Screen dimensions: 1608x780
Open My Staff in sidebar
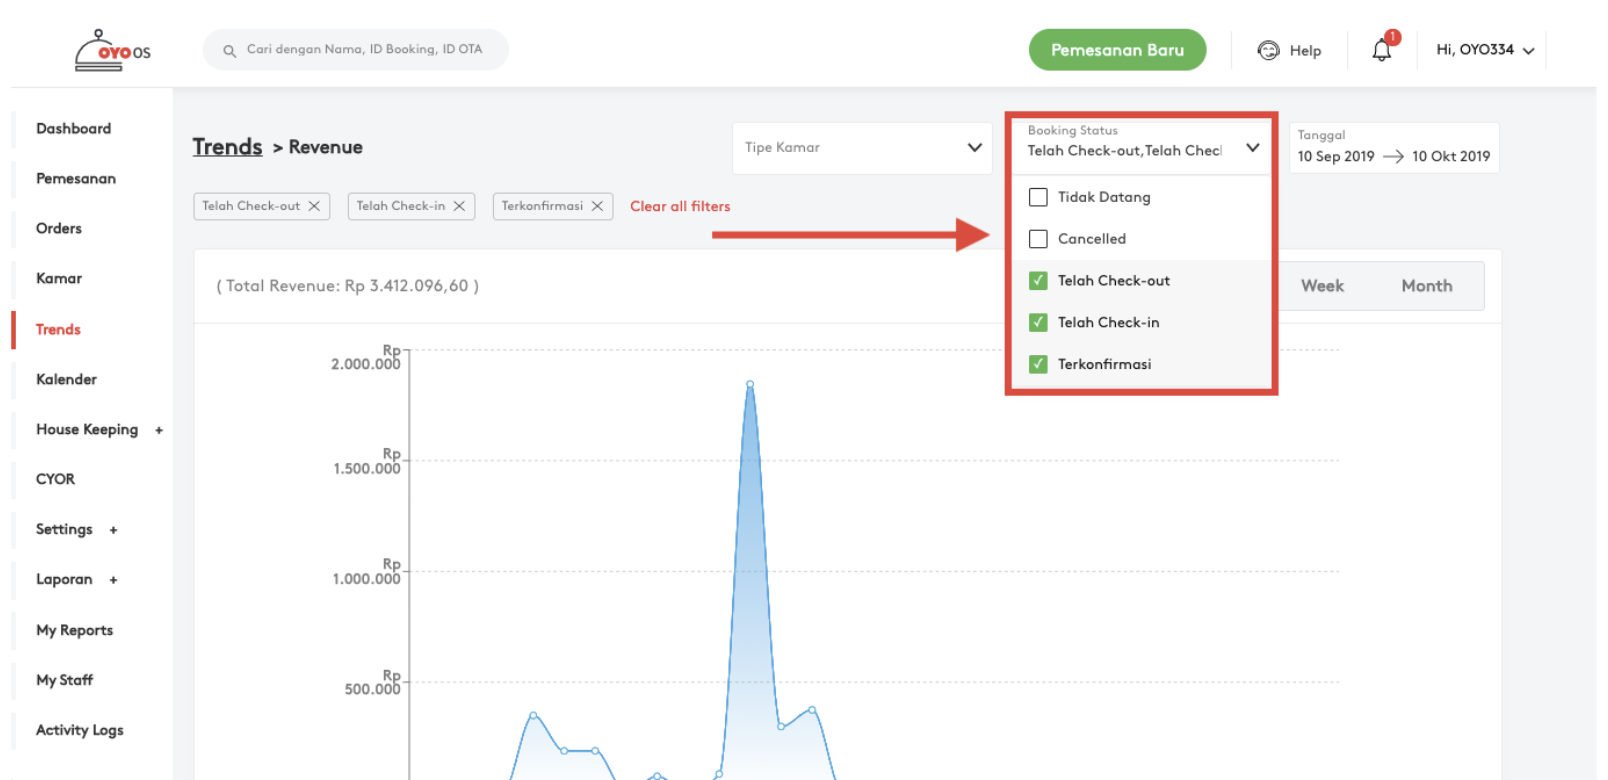64,681
